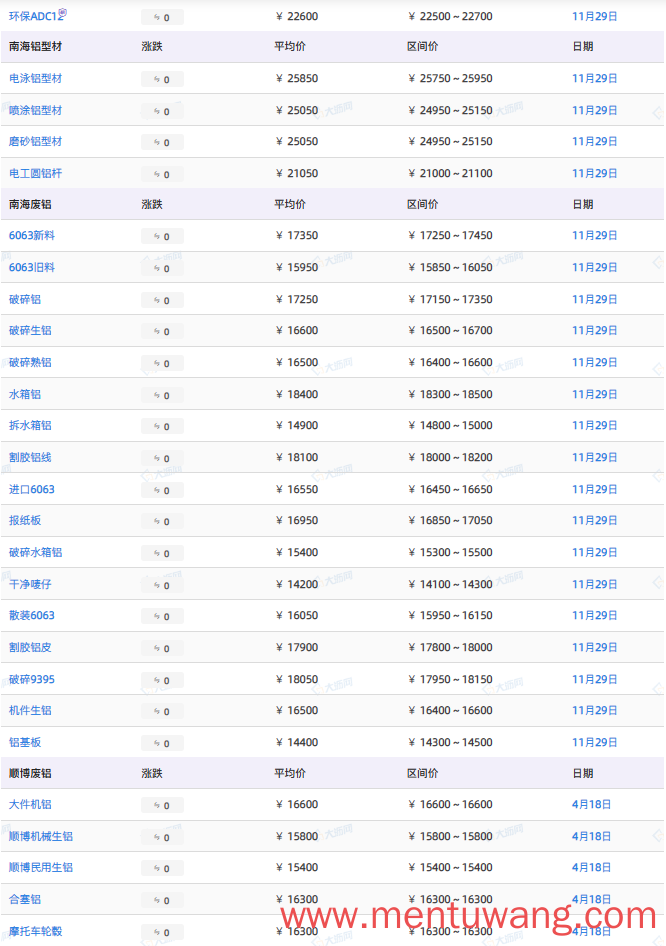This screenshot has height=946, width=666.
Task: Select price range ¥ 14800 ~ 15000
Action: (x=451, y=426)
